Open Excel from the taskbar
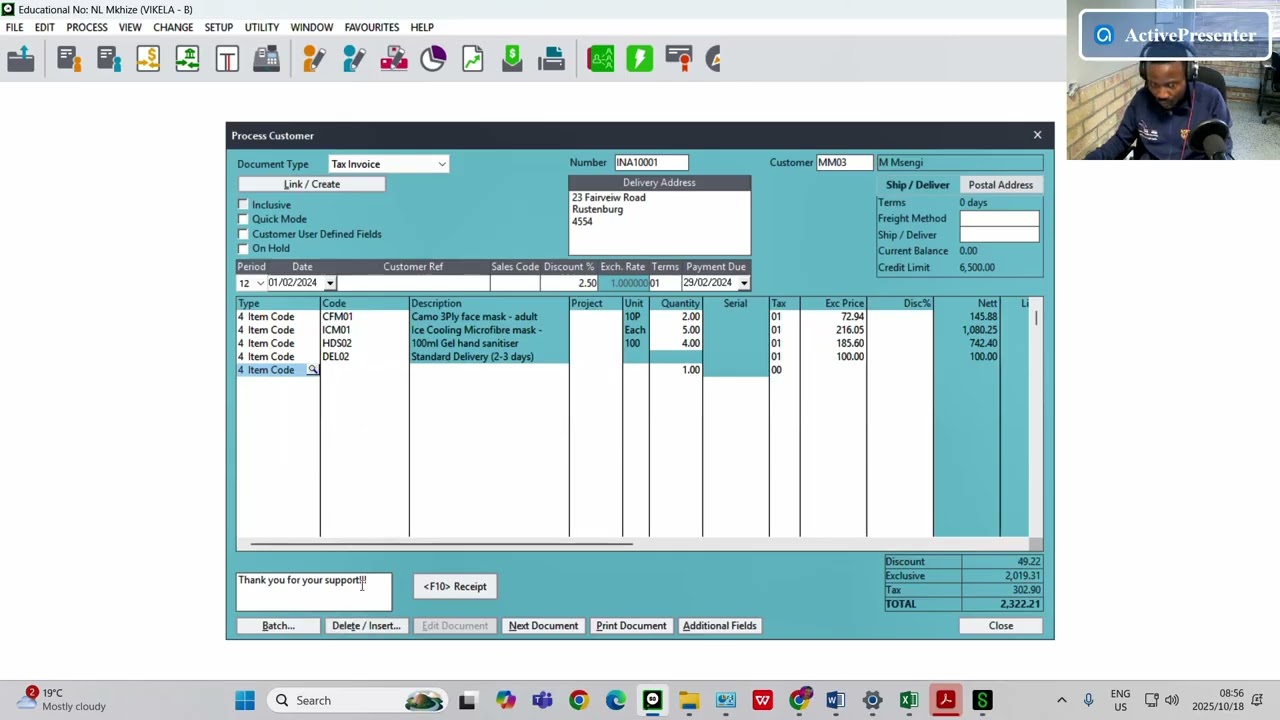The image size is (1280, 720). click(x=909, y=700)
